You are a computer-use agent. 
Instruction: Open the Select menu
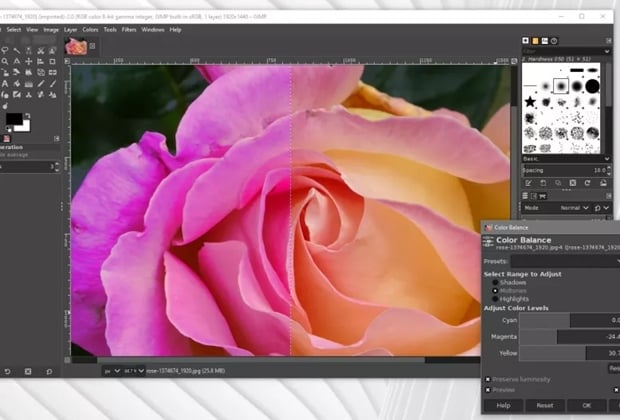click(14, 30)
